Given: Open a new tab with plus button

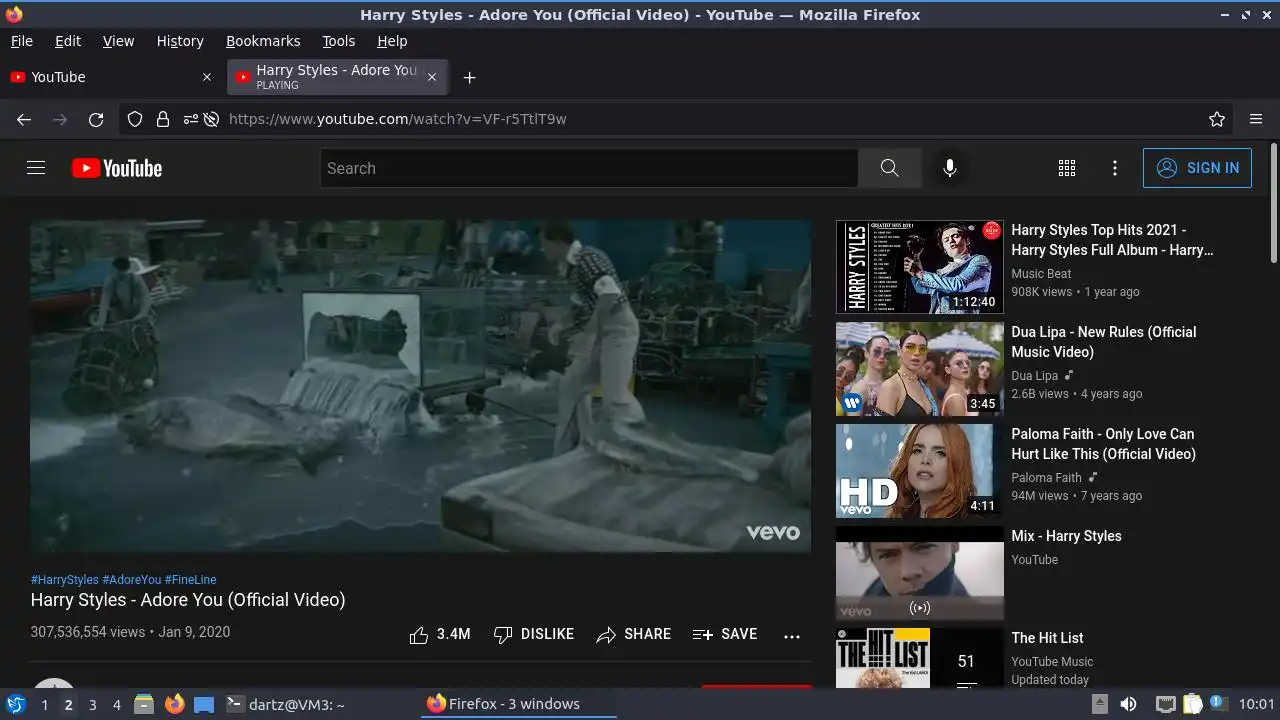Looking at the screenshot, I should [469, 77].
